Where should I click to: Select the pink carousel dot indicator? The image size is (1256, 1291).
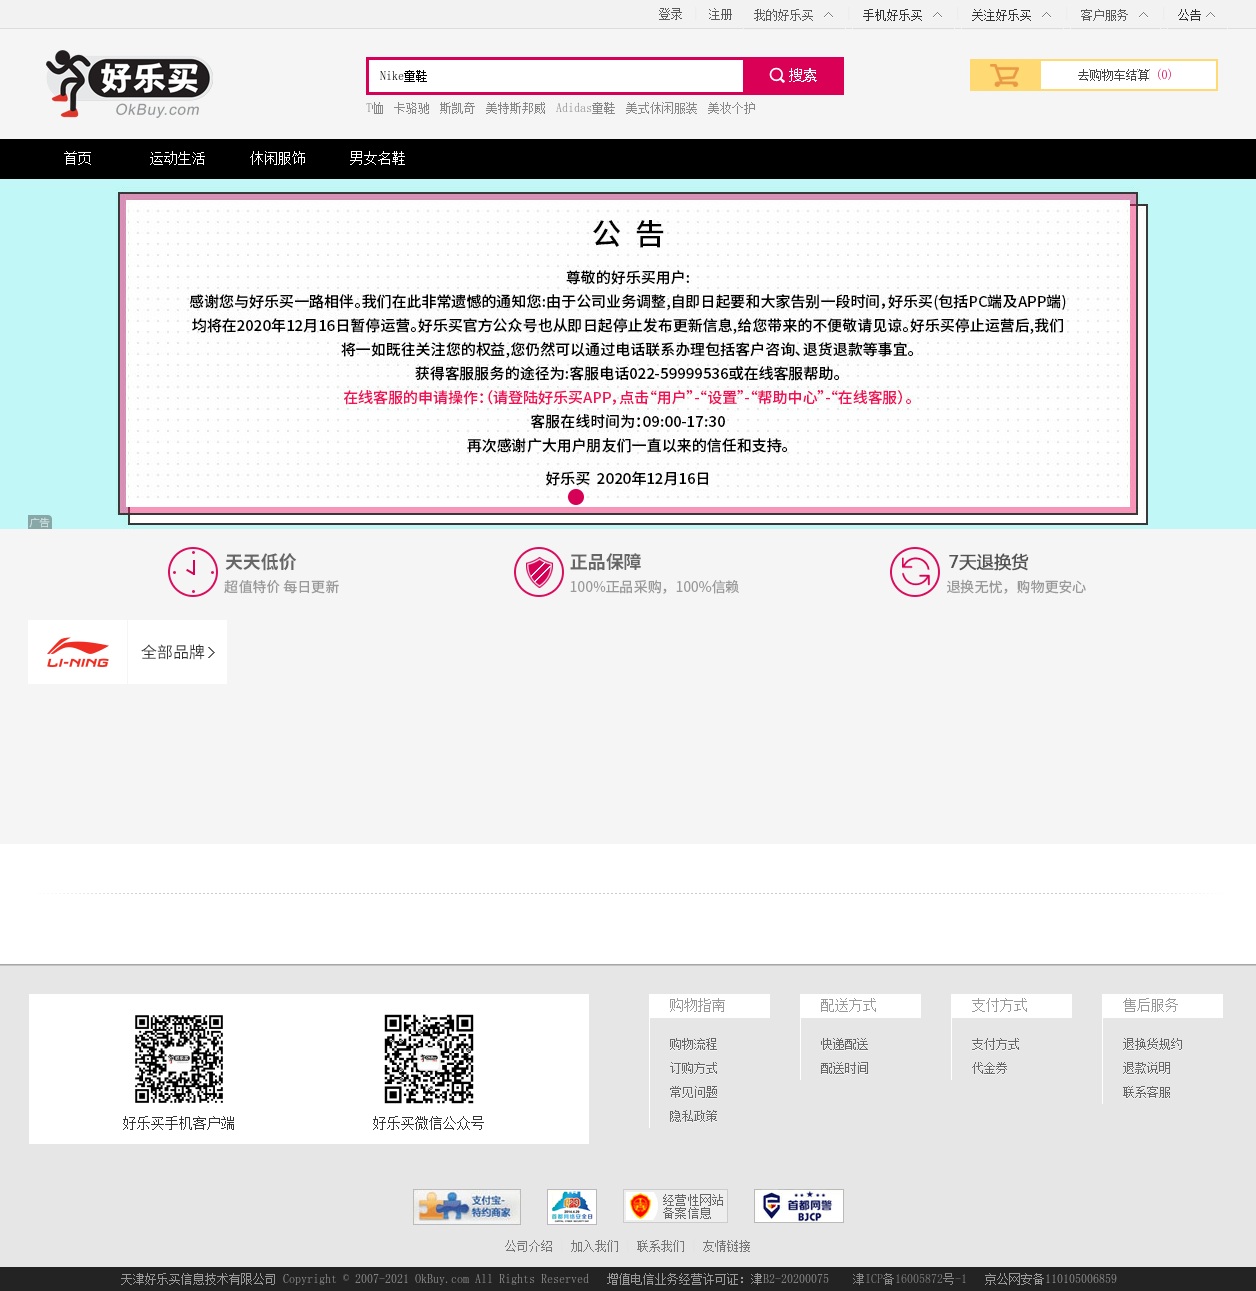[x=576, y=497]
